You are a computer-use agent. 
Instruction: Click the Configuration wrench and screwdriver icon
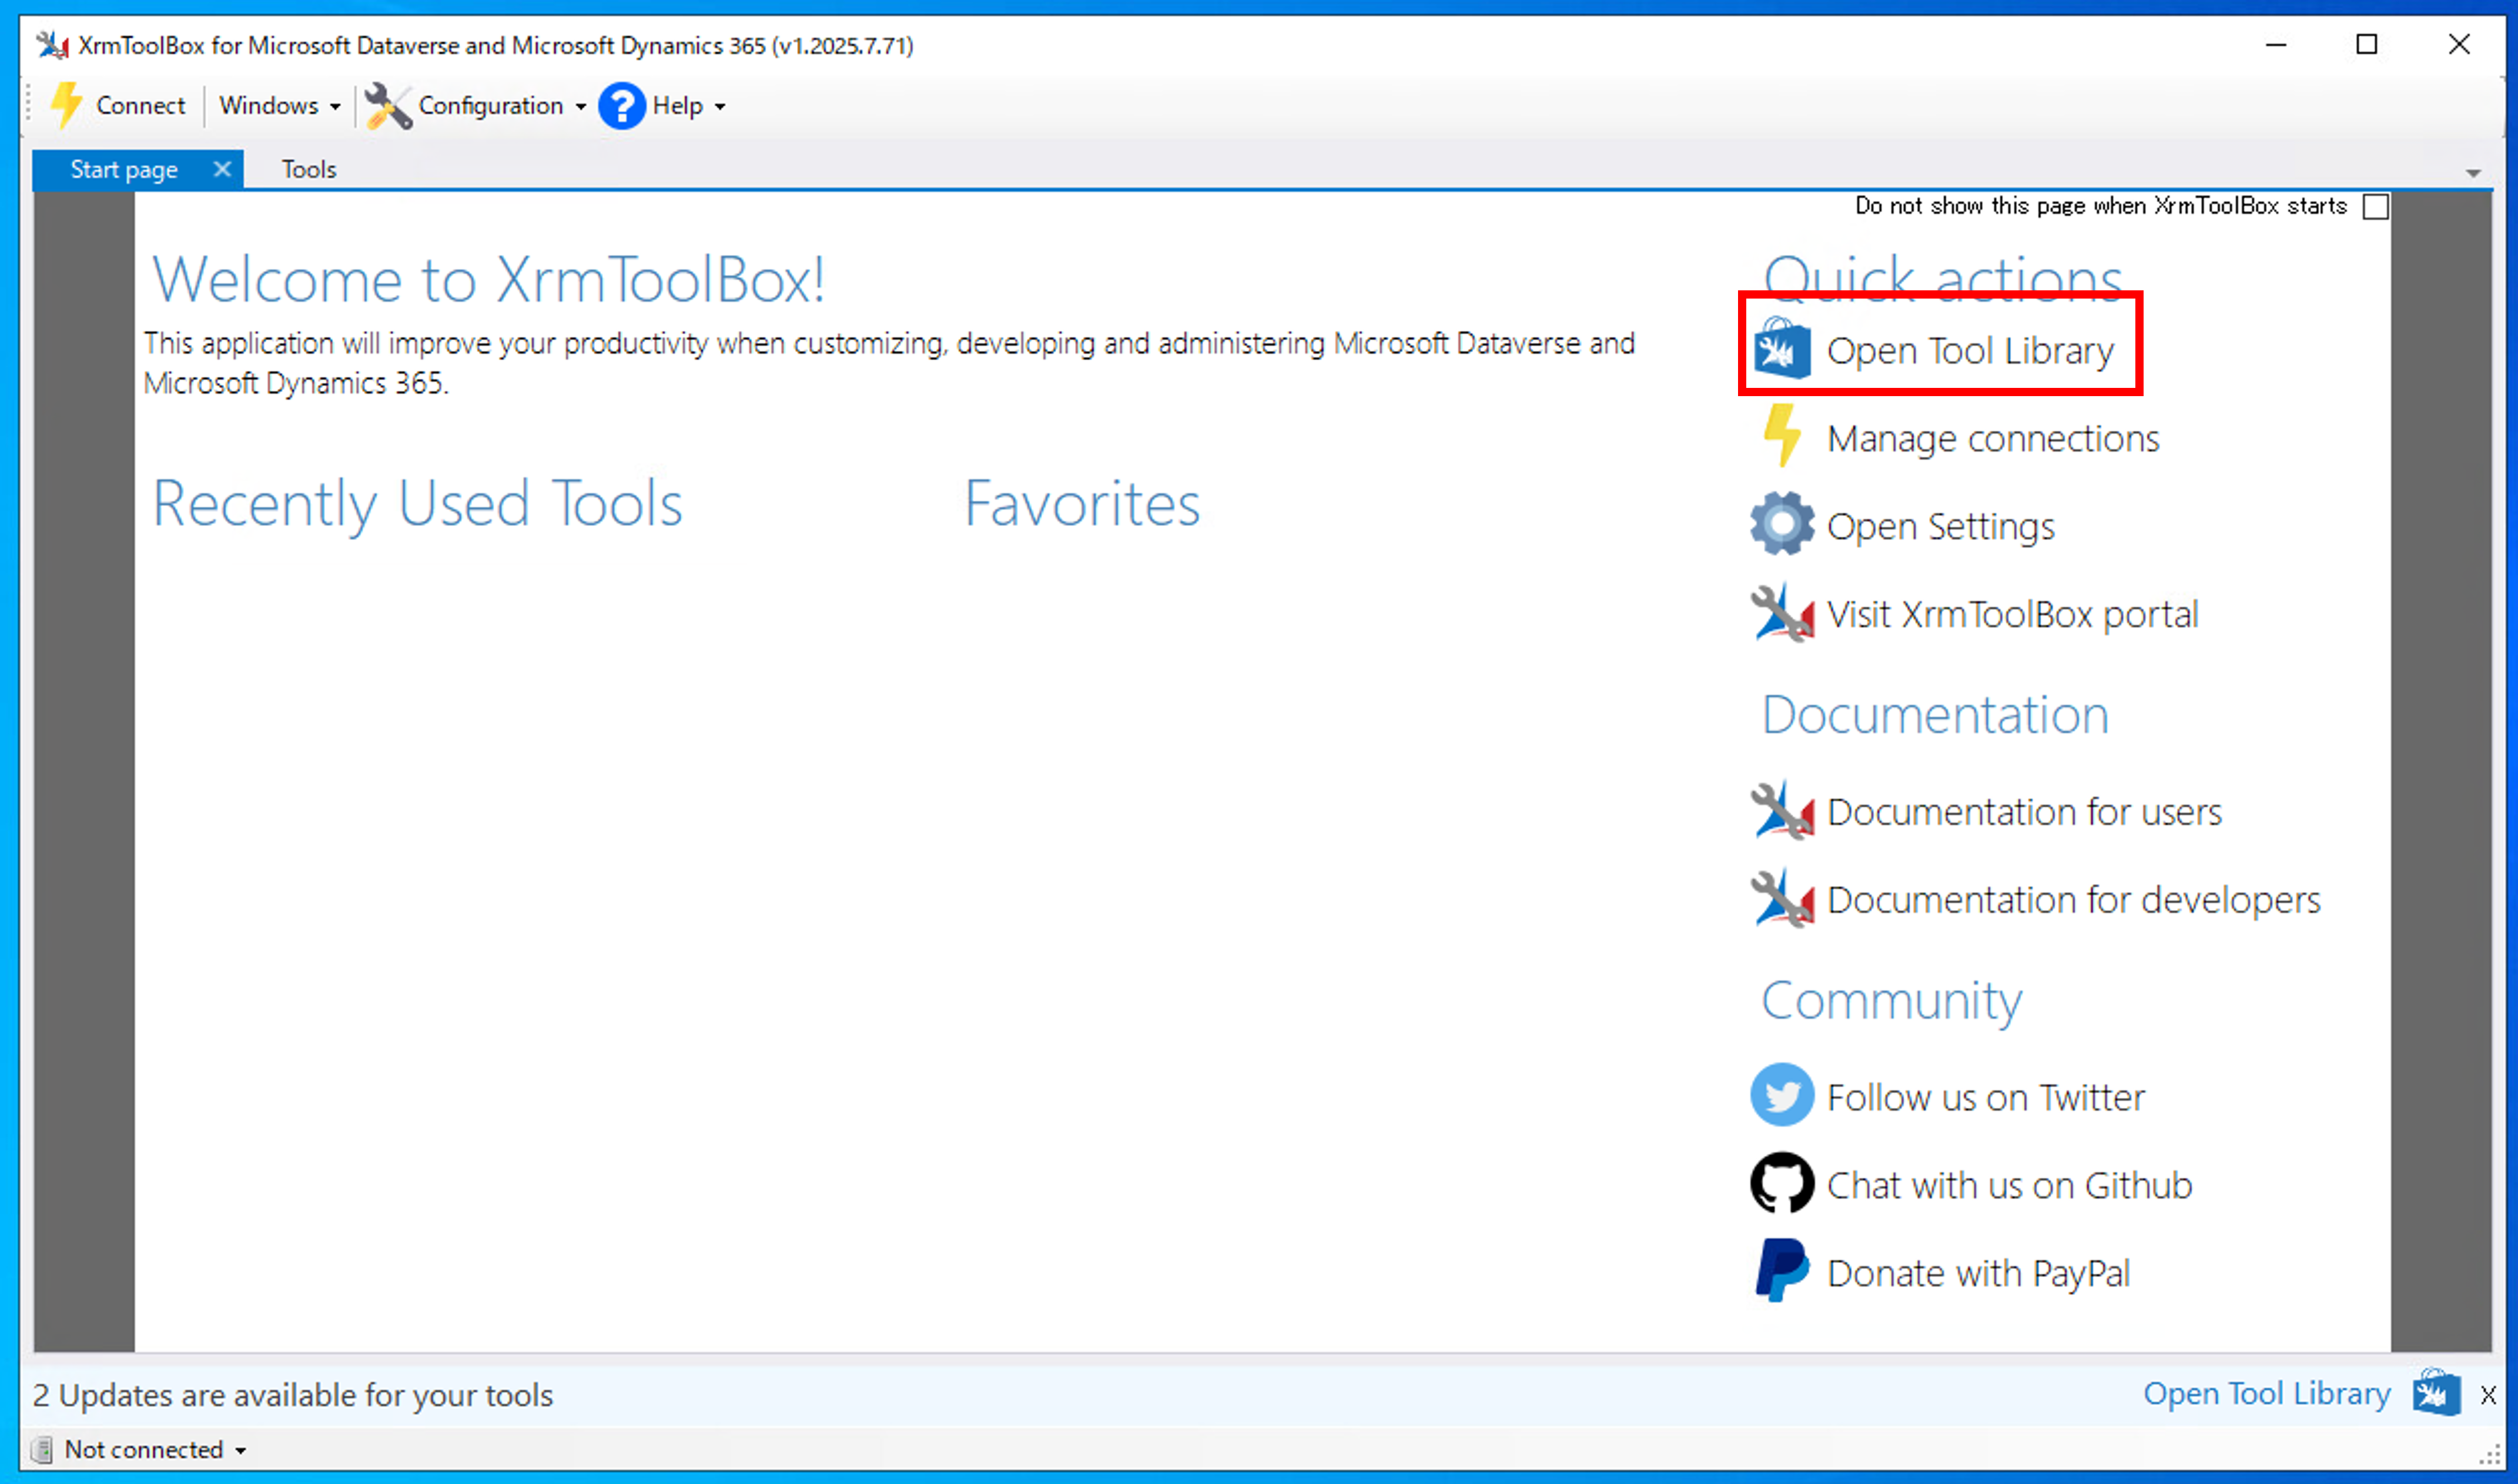pos(388,106)
